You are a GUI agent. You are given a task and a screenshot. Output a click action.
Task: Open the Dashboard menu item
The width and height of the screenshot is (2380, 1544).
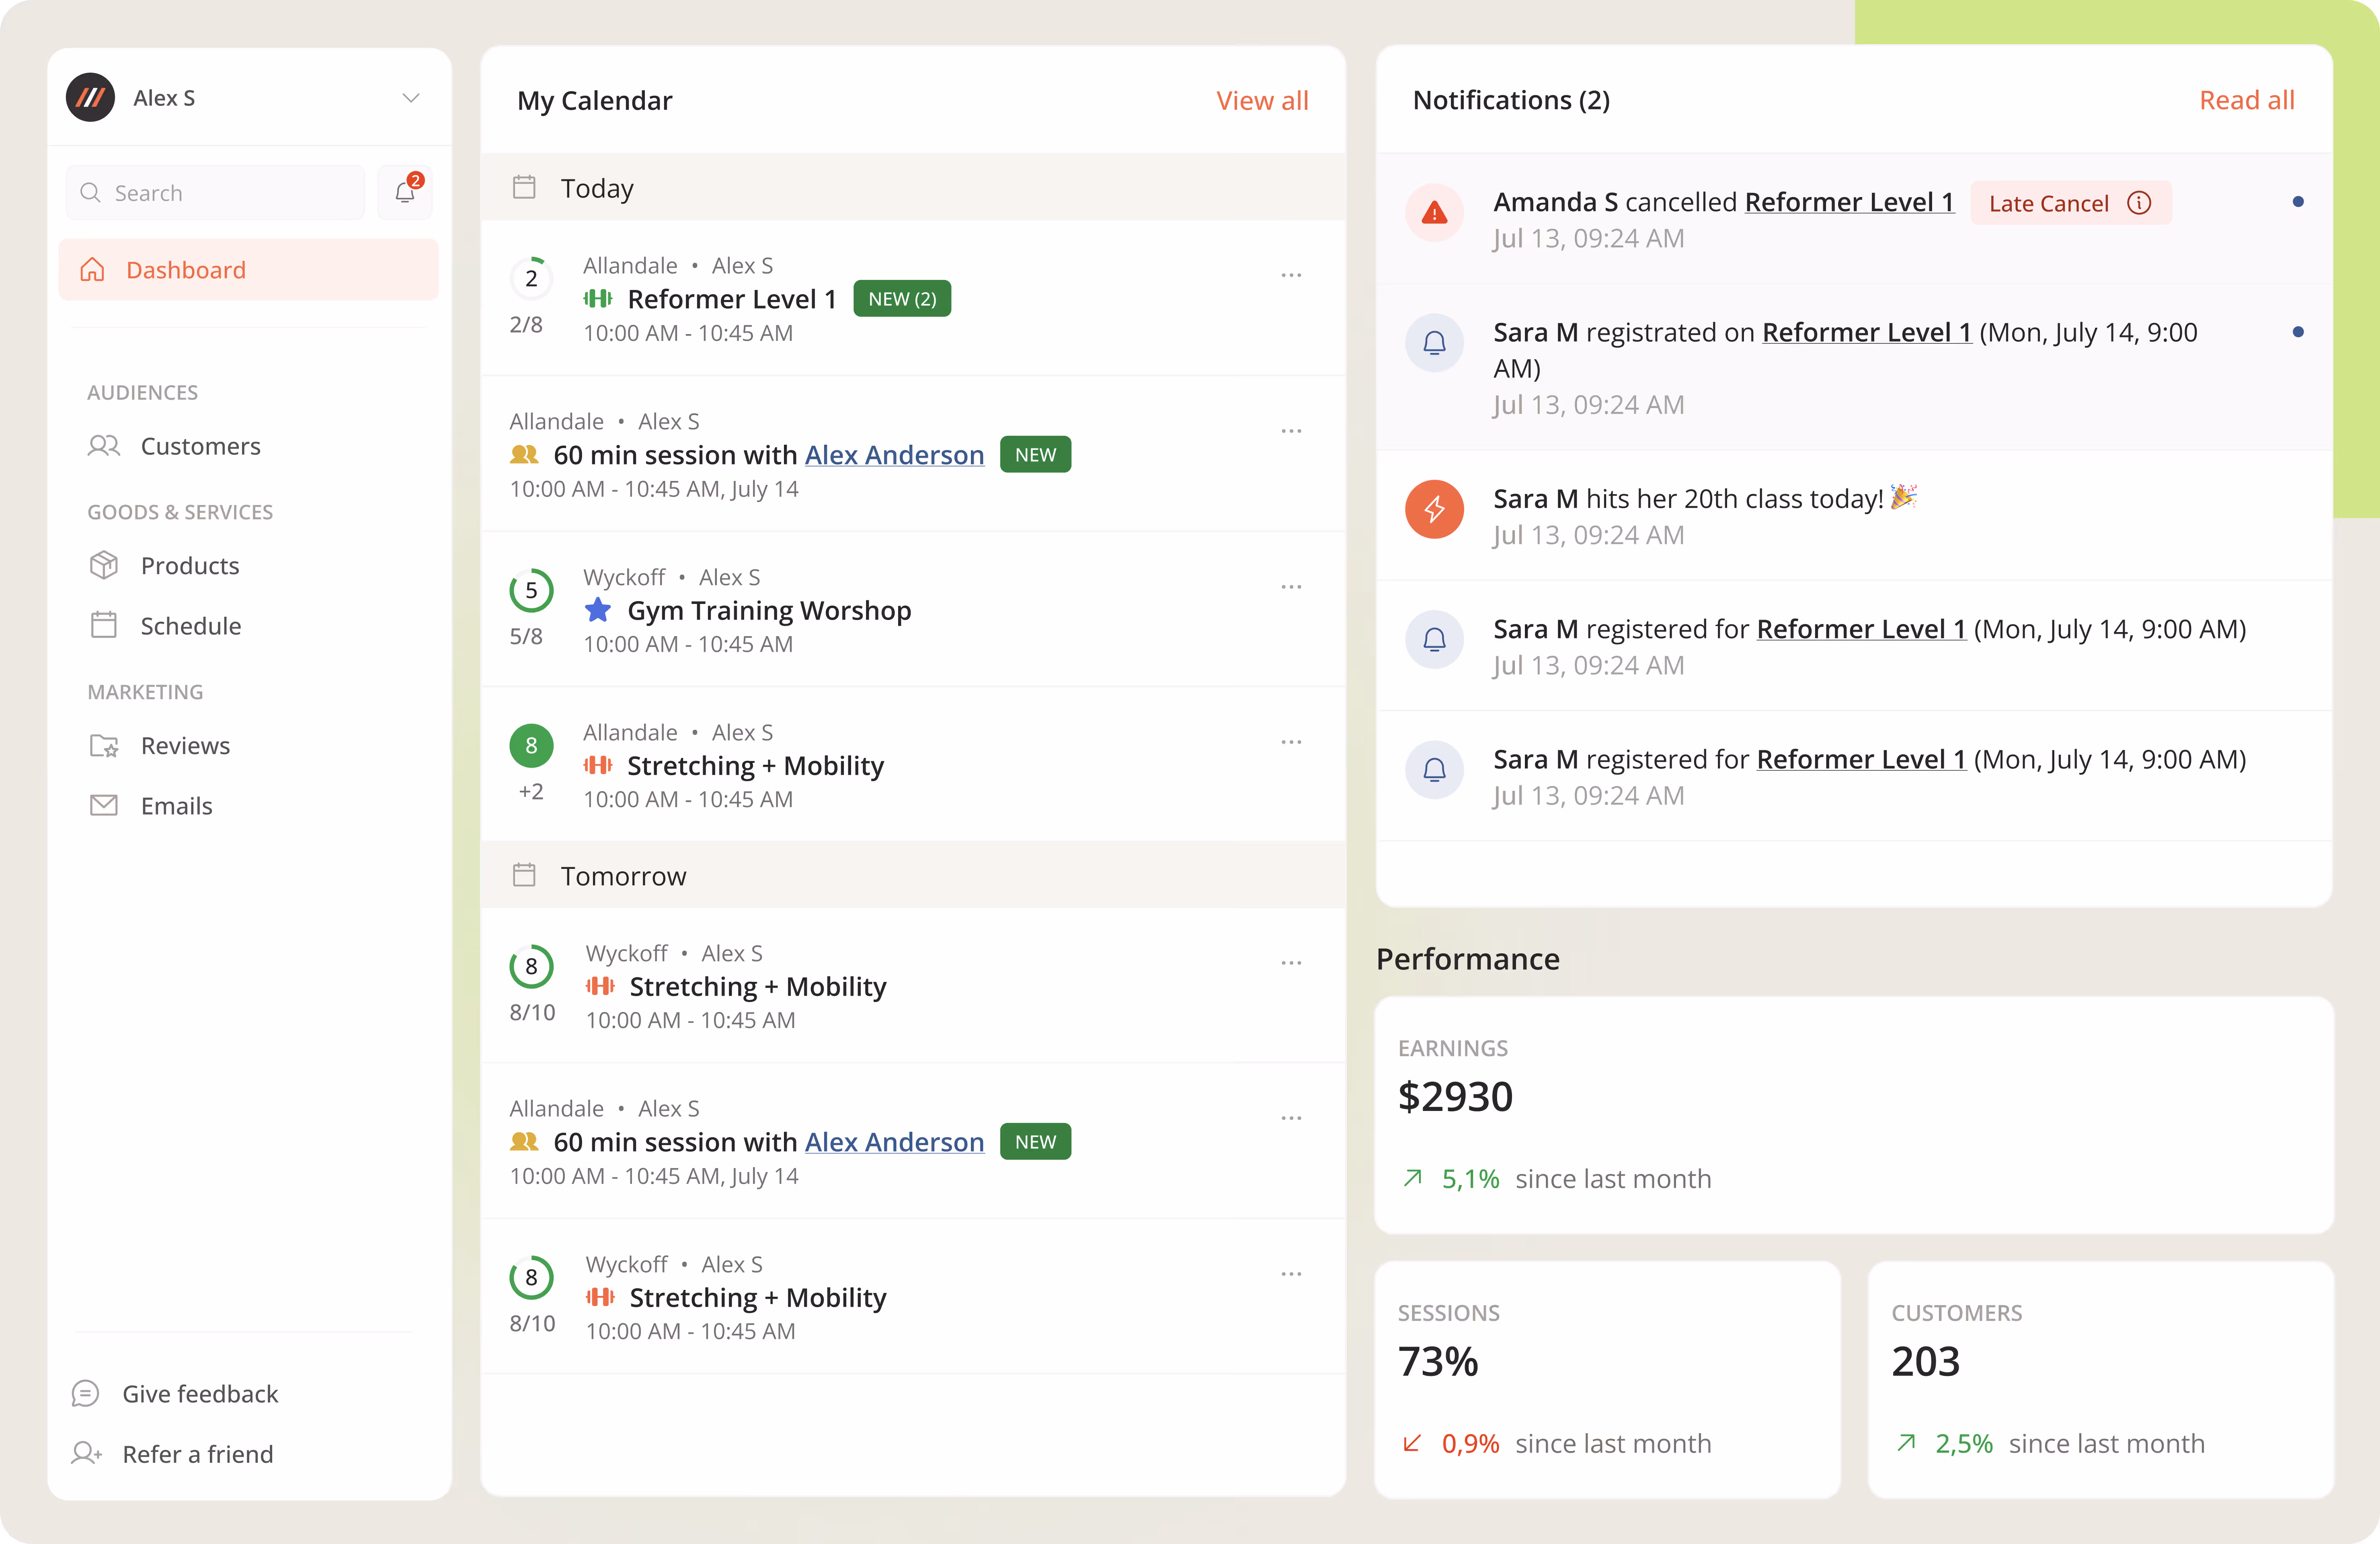click(248, 270)
